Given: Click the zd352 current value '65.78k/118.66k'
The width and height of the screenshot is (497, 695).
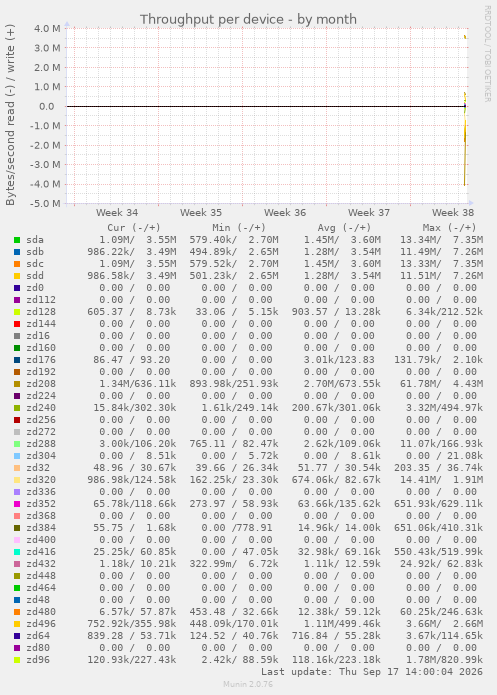Looking at the screenshot, I should click(x=135, y=504).
